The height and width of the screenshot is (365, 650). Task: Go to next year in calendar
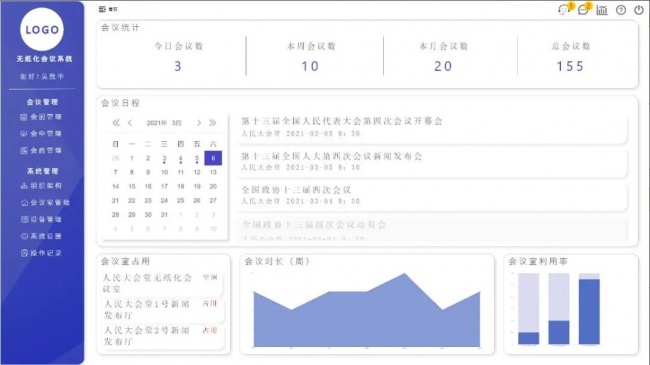click(x=213, y=123)
